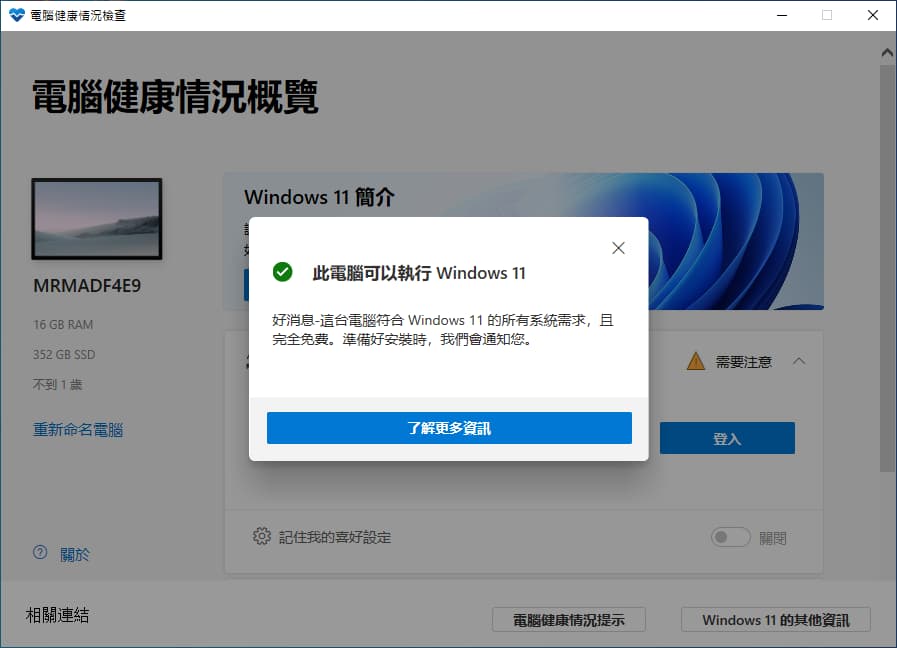897x648 pixels.
Task: Open the 重新命名電腦 link
Action: [78, 430]
